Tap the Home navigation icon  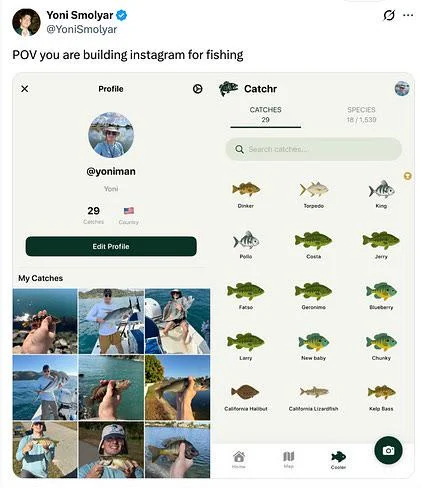239,456
